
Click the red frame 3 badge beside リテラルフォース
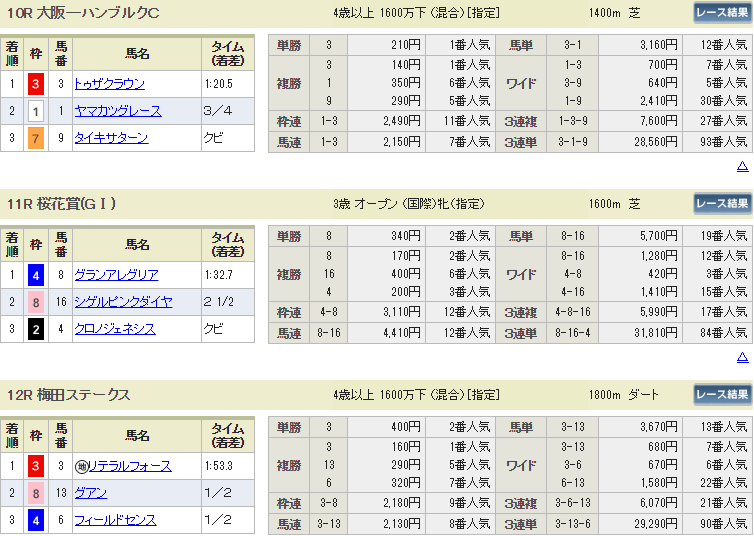pos(36,466)
